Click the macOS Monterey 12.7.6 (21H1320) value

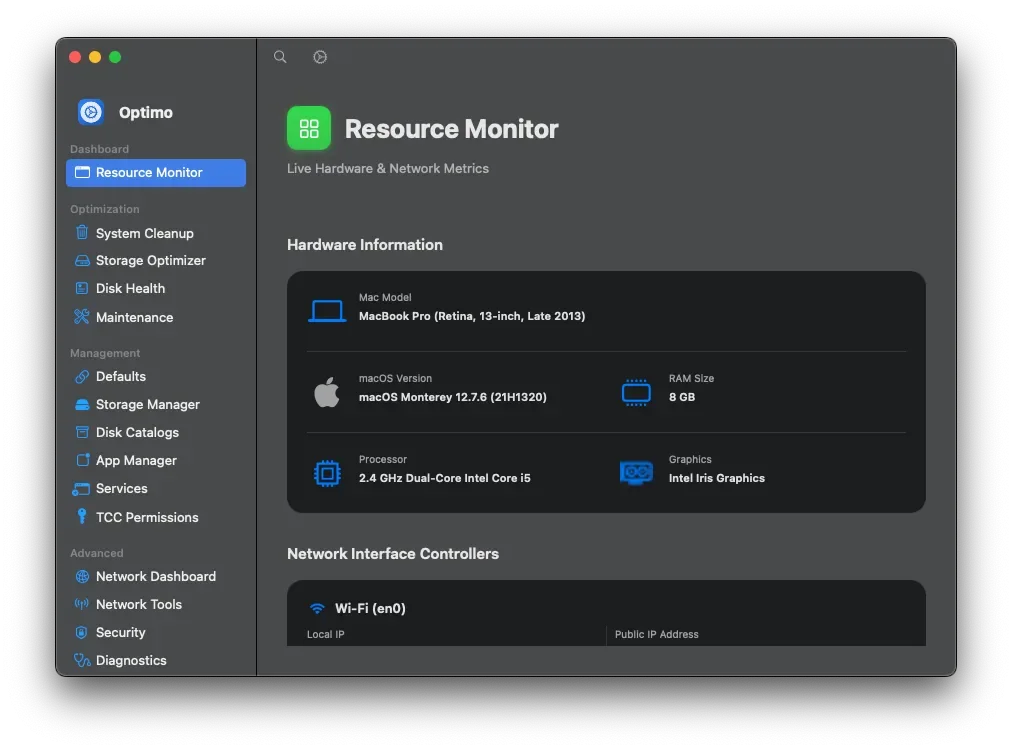452,397
